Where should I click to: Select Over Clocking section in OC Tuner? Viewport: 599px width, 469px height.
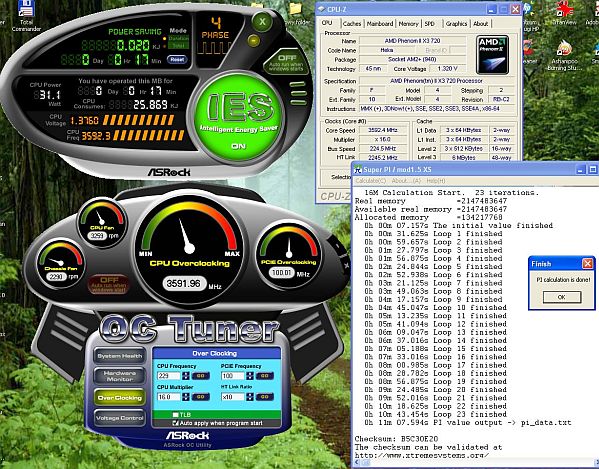click(120, 398)
